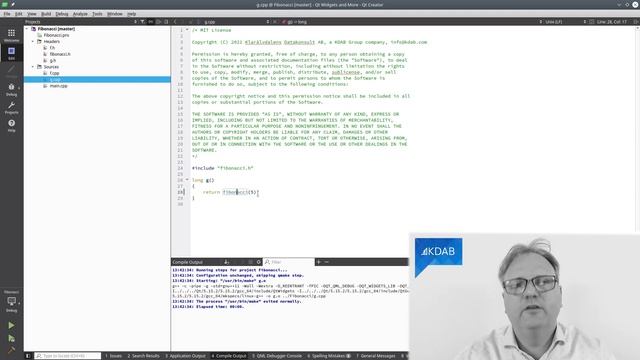The height and width of the screenshot is (360, 640).
Task: Toggle the left sidebar visibility
Action: pyautogui.click(x=28, y=356)
